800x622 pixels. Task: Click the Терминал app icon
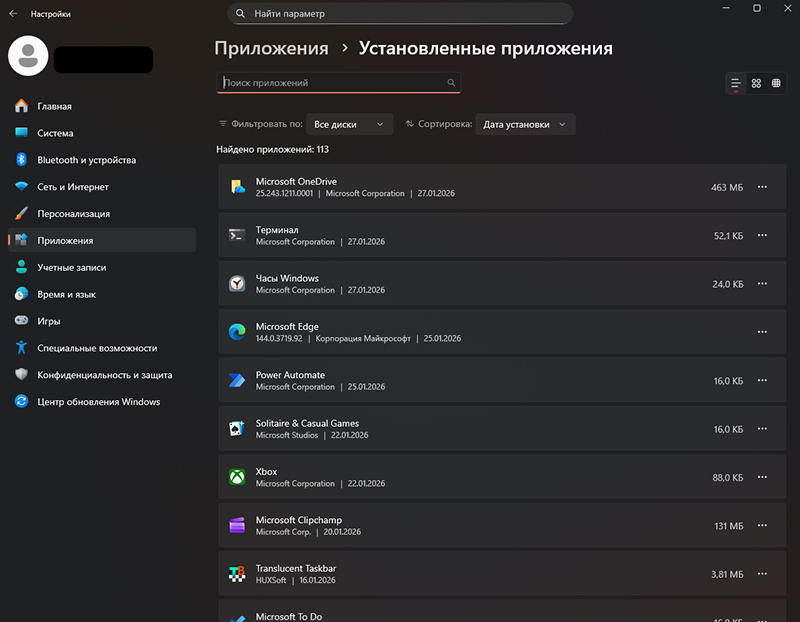(x=237, y=235)
